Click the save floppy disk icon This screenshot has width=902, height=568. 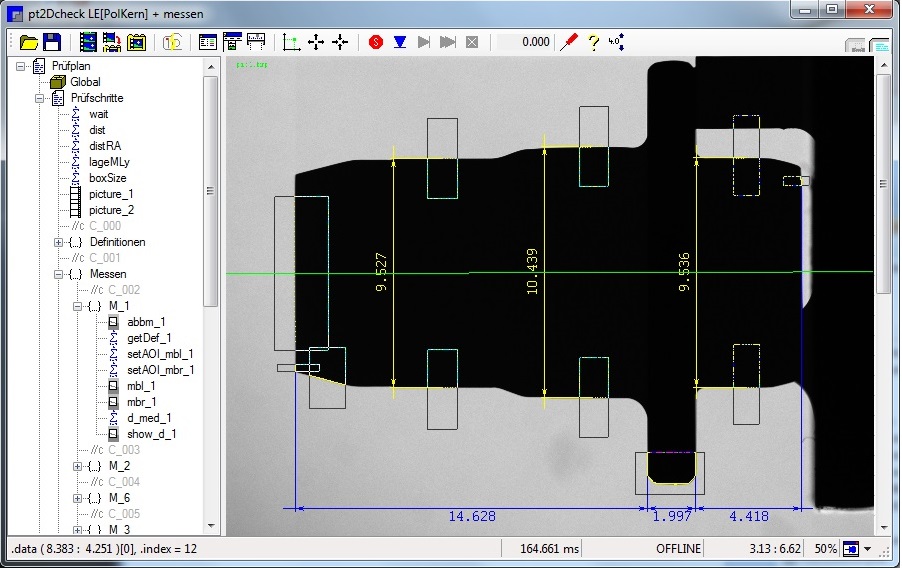point(52,42)
